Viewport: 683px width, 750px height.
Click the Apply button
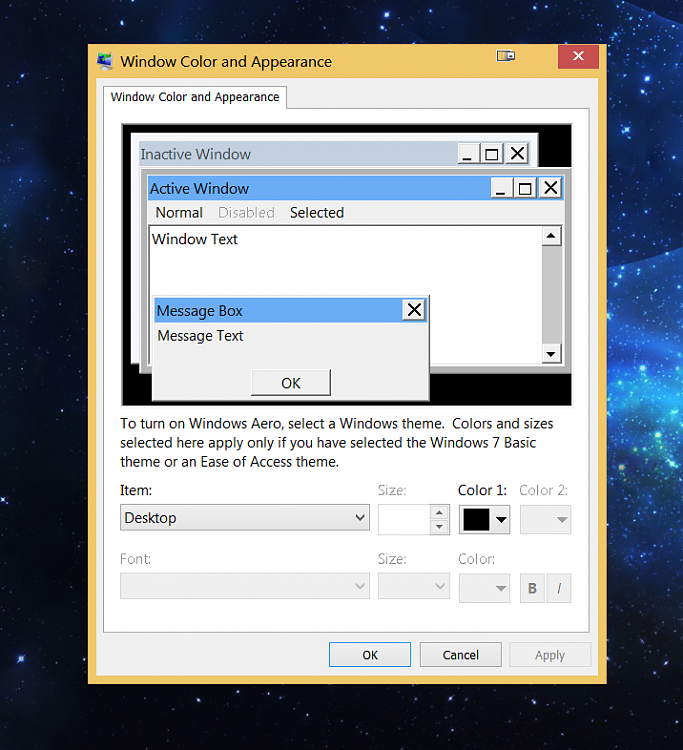point(550,654)
